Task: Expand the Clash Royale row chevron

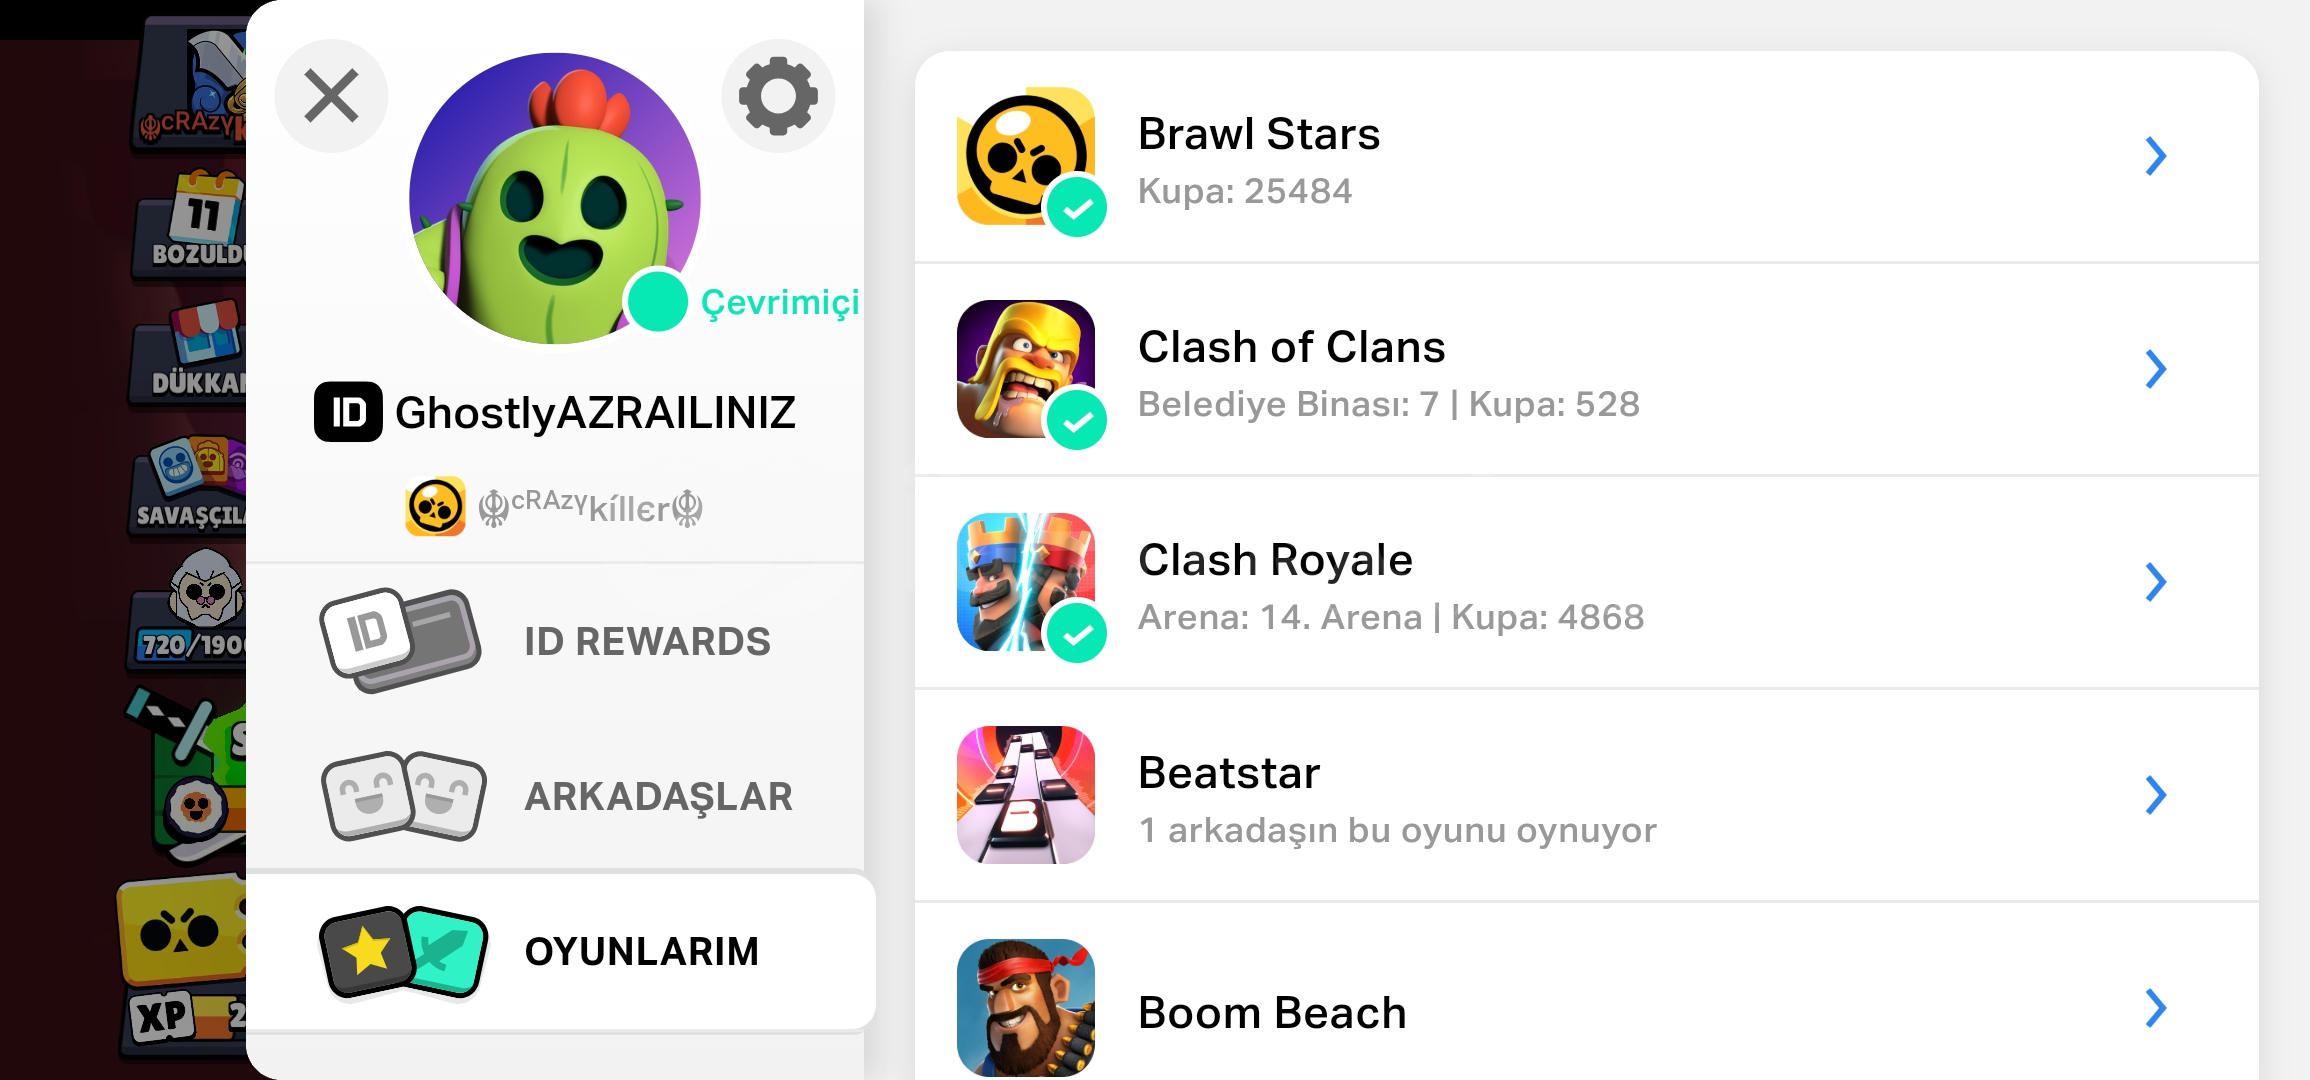Action: [2155, 582]
